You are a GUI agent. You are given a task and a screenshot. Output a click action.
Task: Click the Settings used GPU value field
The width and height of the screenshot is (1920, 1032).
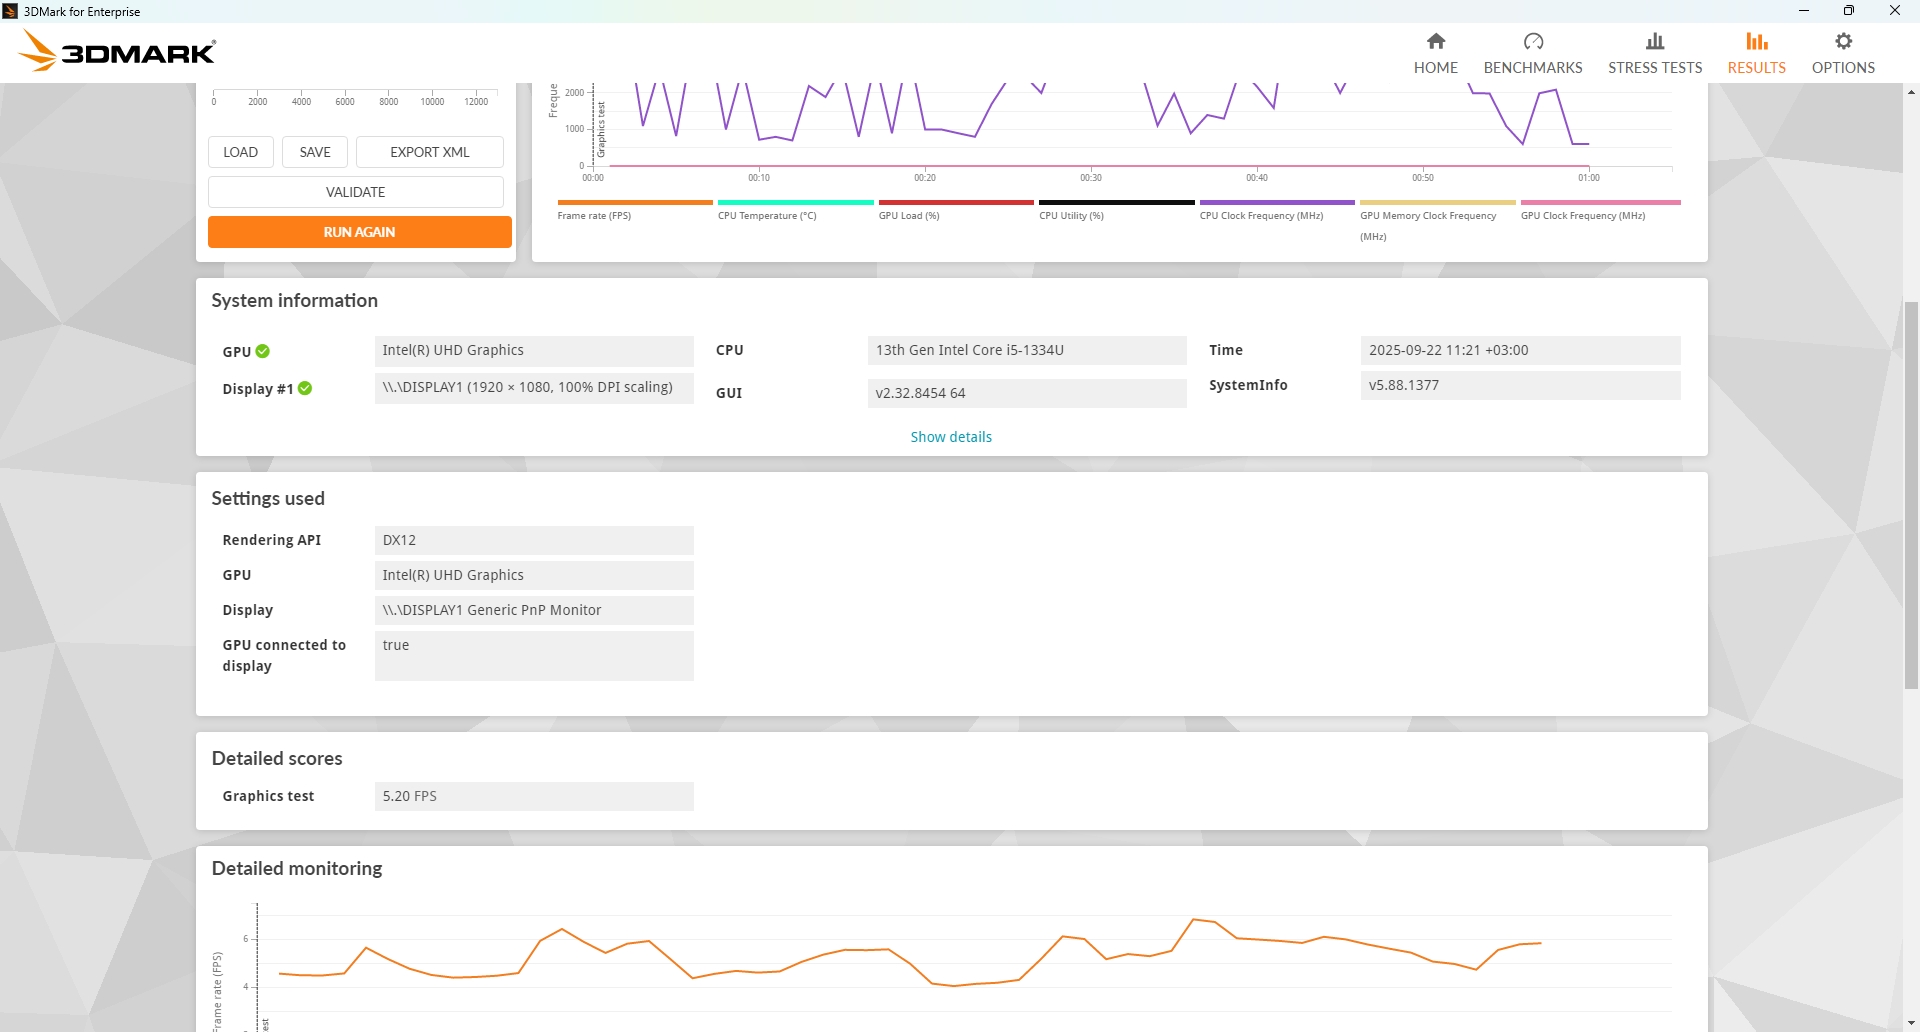[x=534, y=575]
